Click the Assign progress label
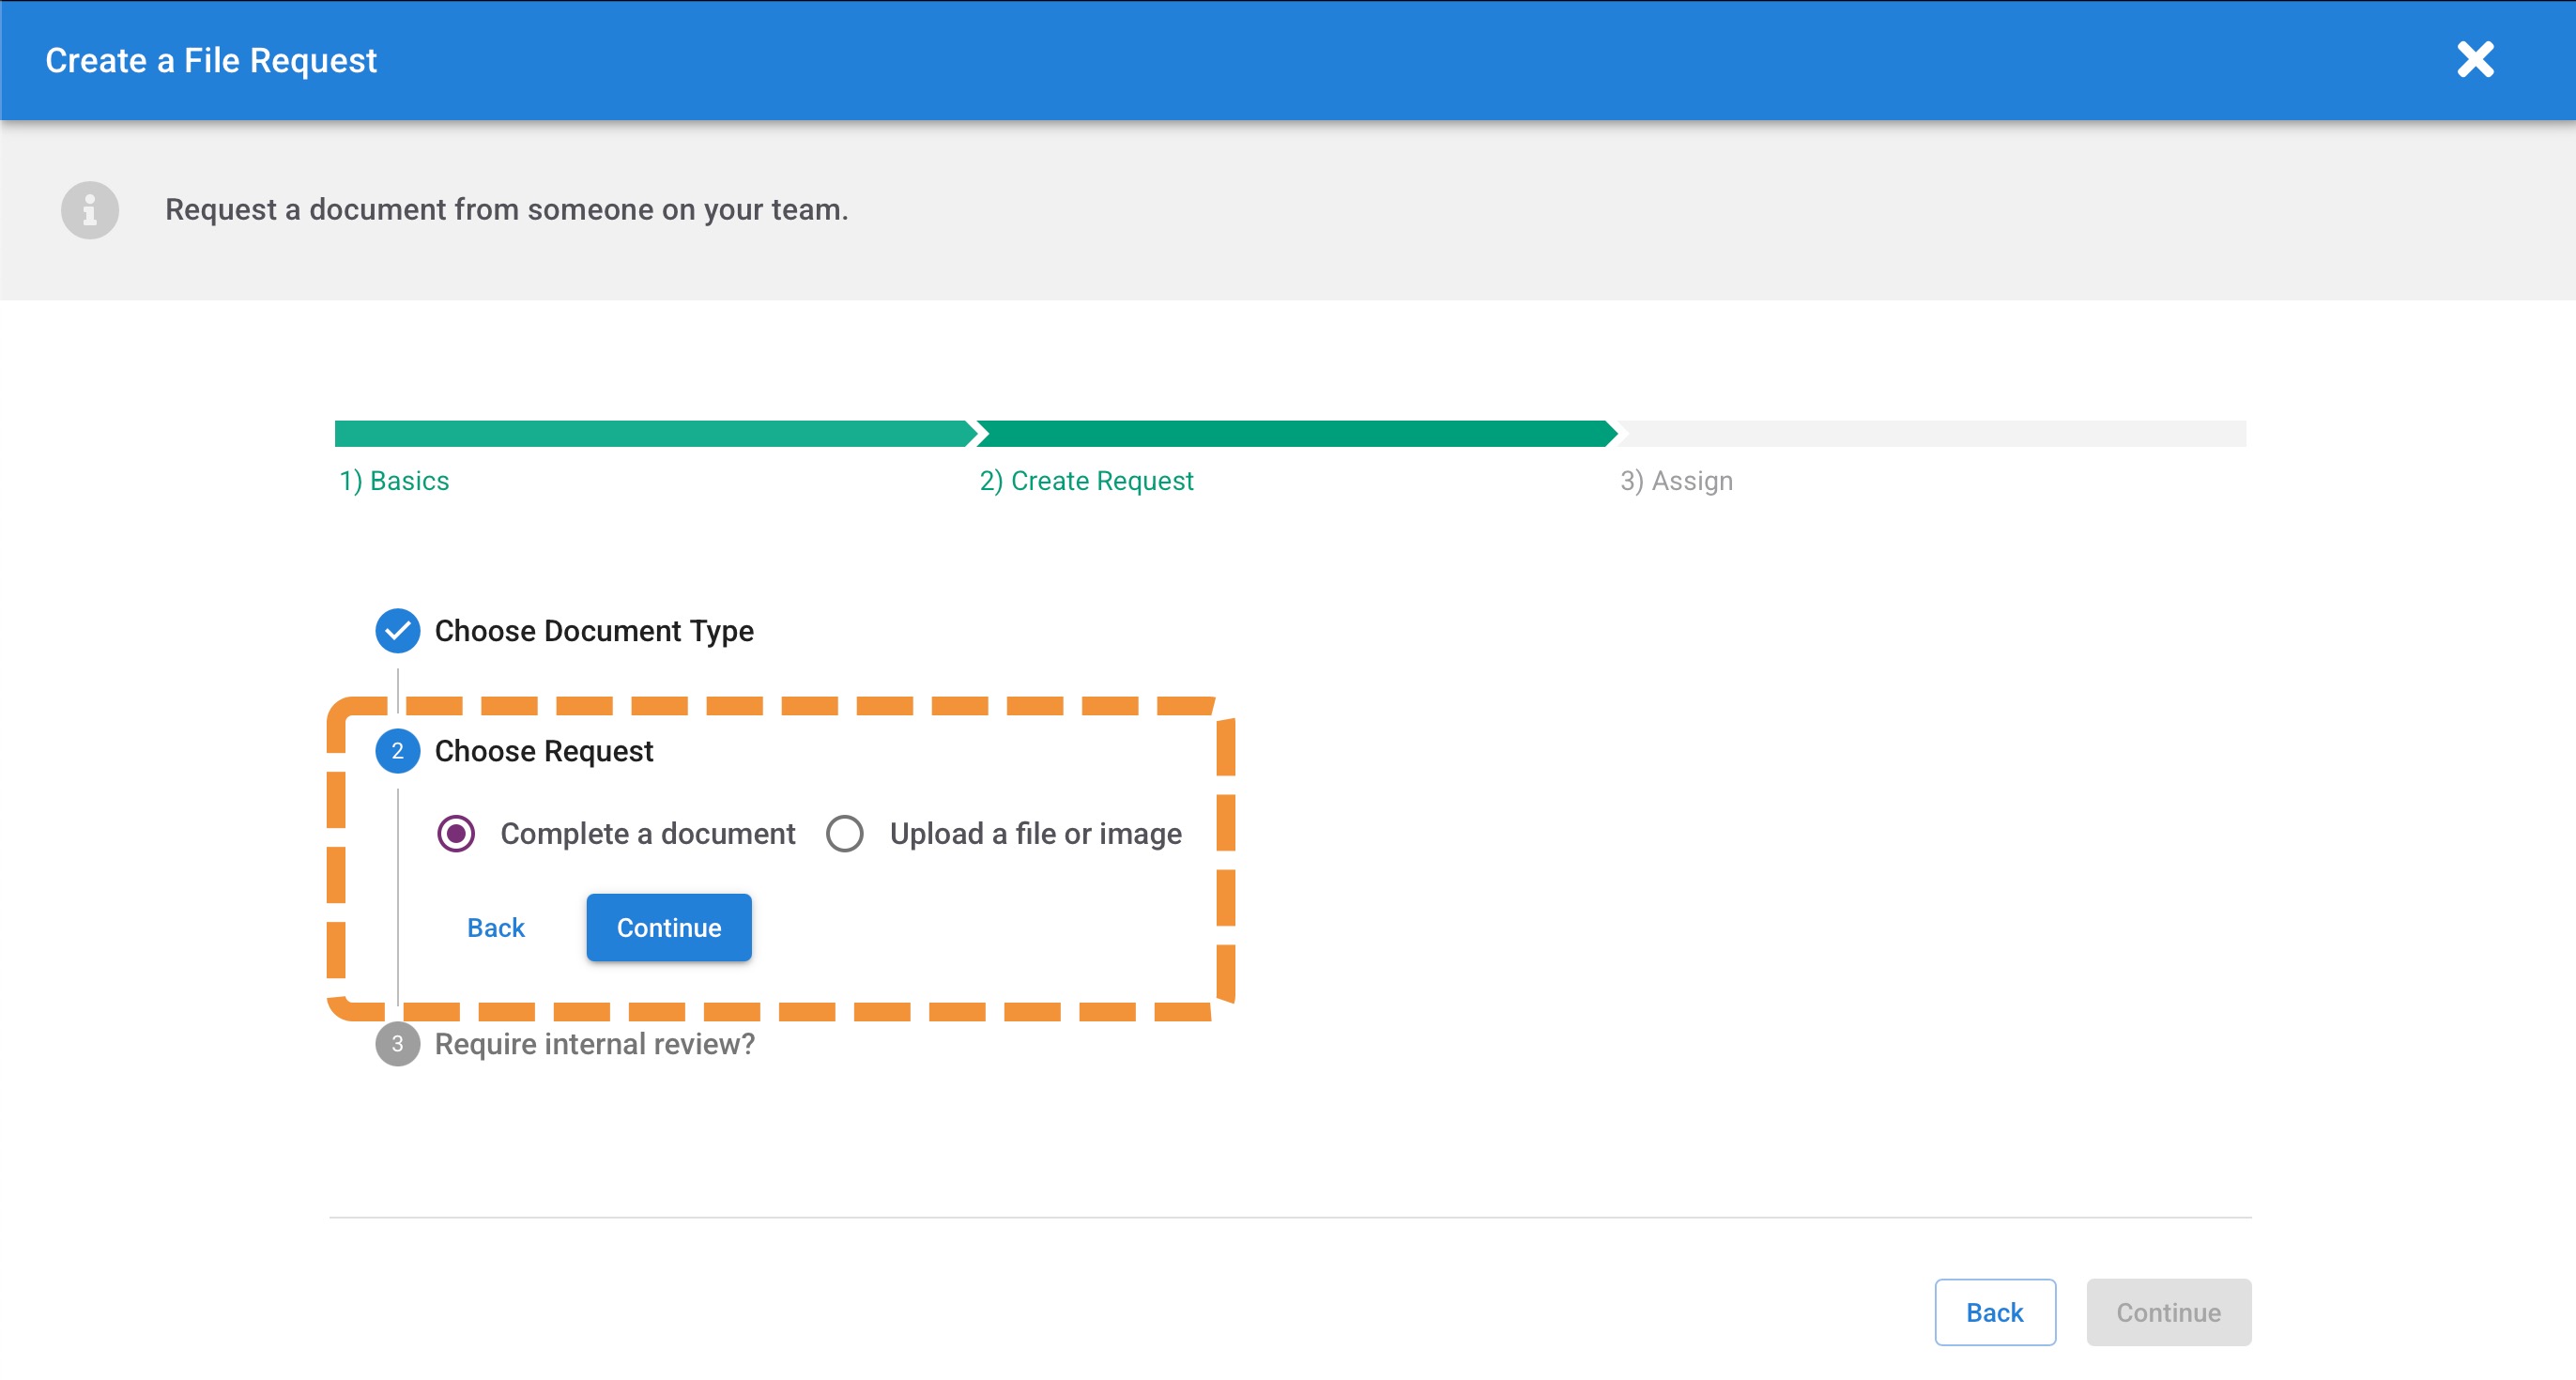The height and width of the screenshot is (1380, 2576). pyautogui.click(x=1676, y=481)
